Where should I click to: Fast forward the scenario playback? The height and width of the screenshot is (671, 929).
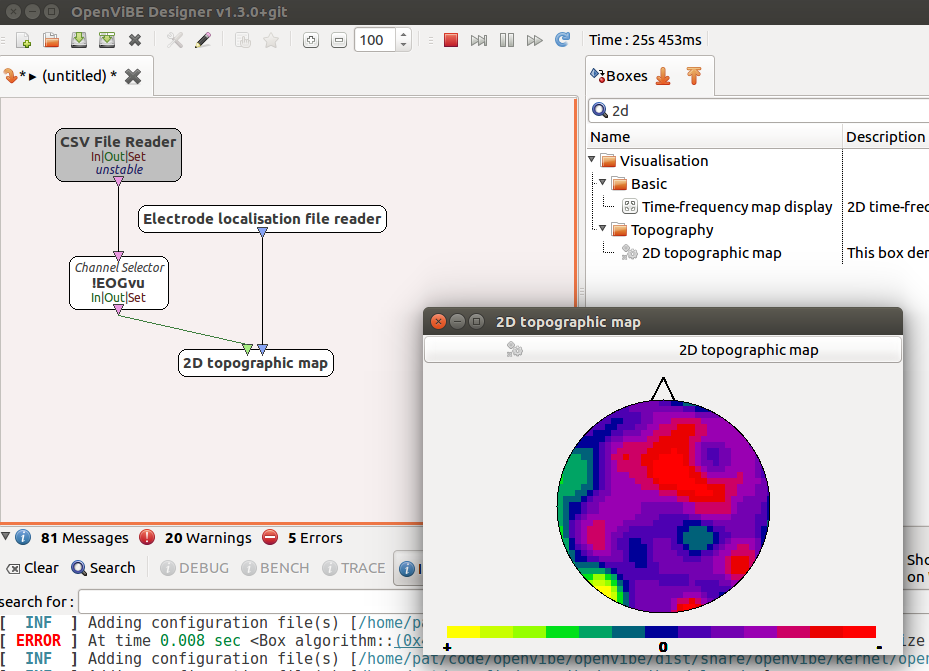tap(534, 40)
